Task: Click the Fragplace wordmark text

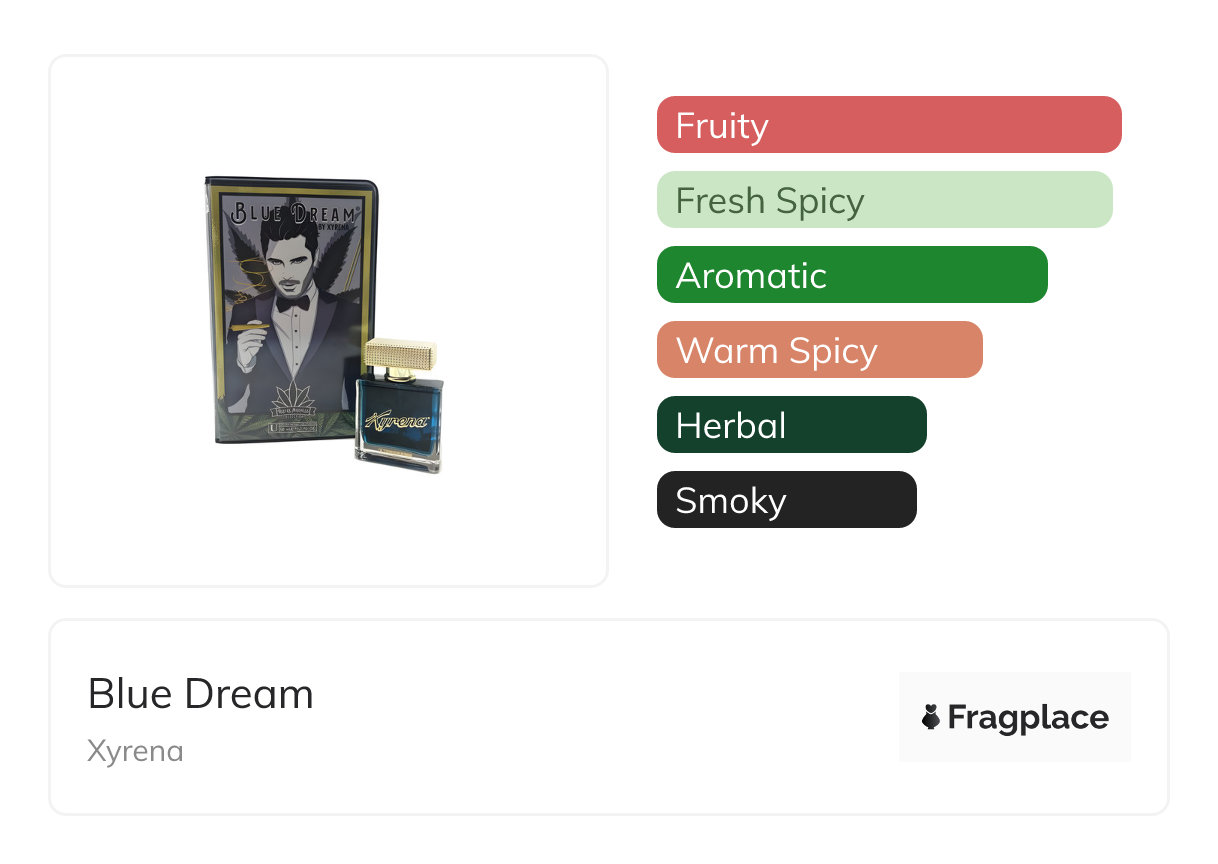Action: pyautogui.click(x=1028, y=717)
